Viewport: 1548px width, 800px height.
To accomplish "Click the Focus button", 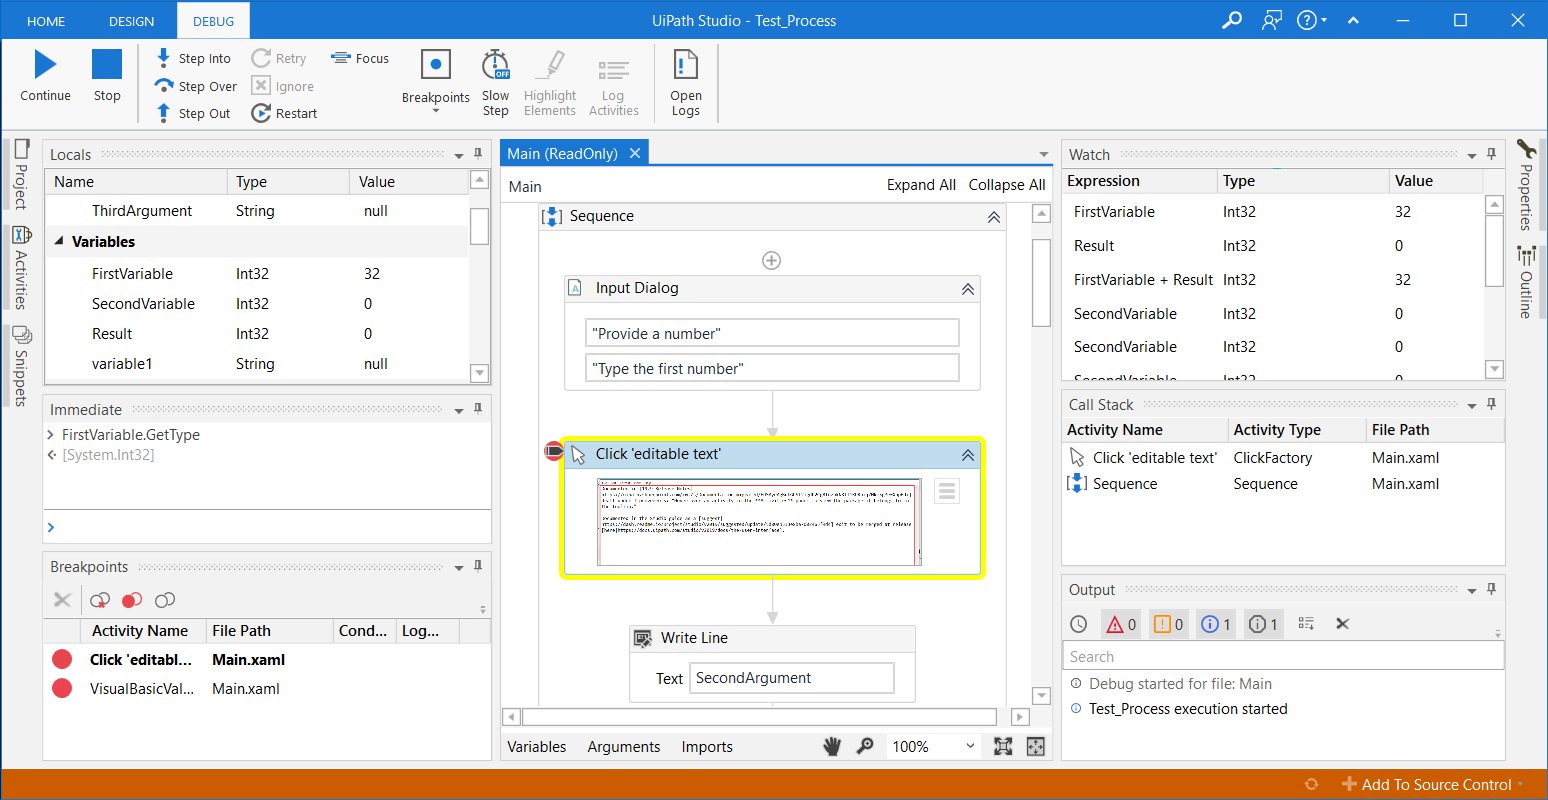I will (360, 58).
